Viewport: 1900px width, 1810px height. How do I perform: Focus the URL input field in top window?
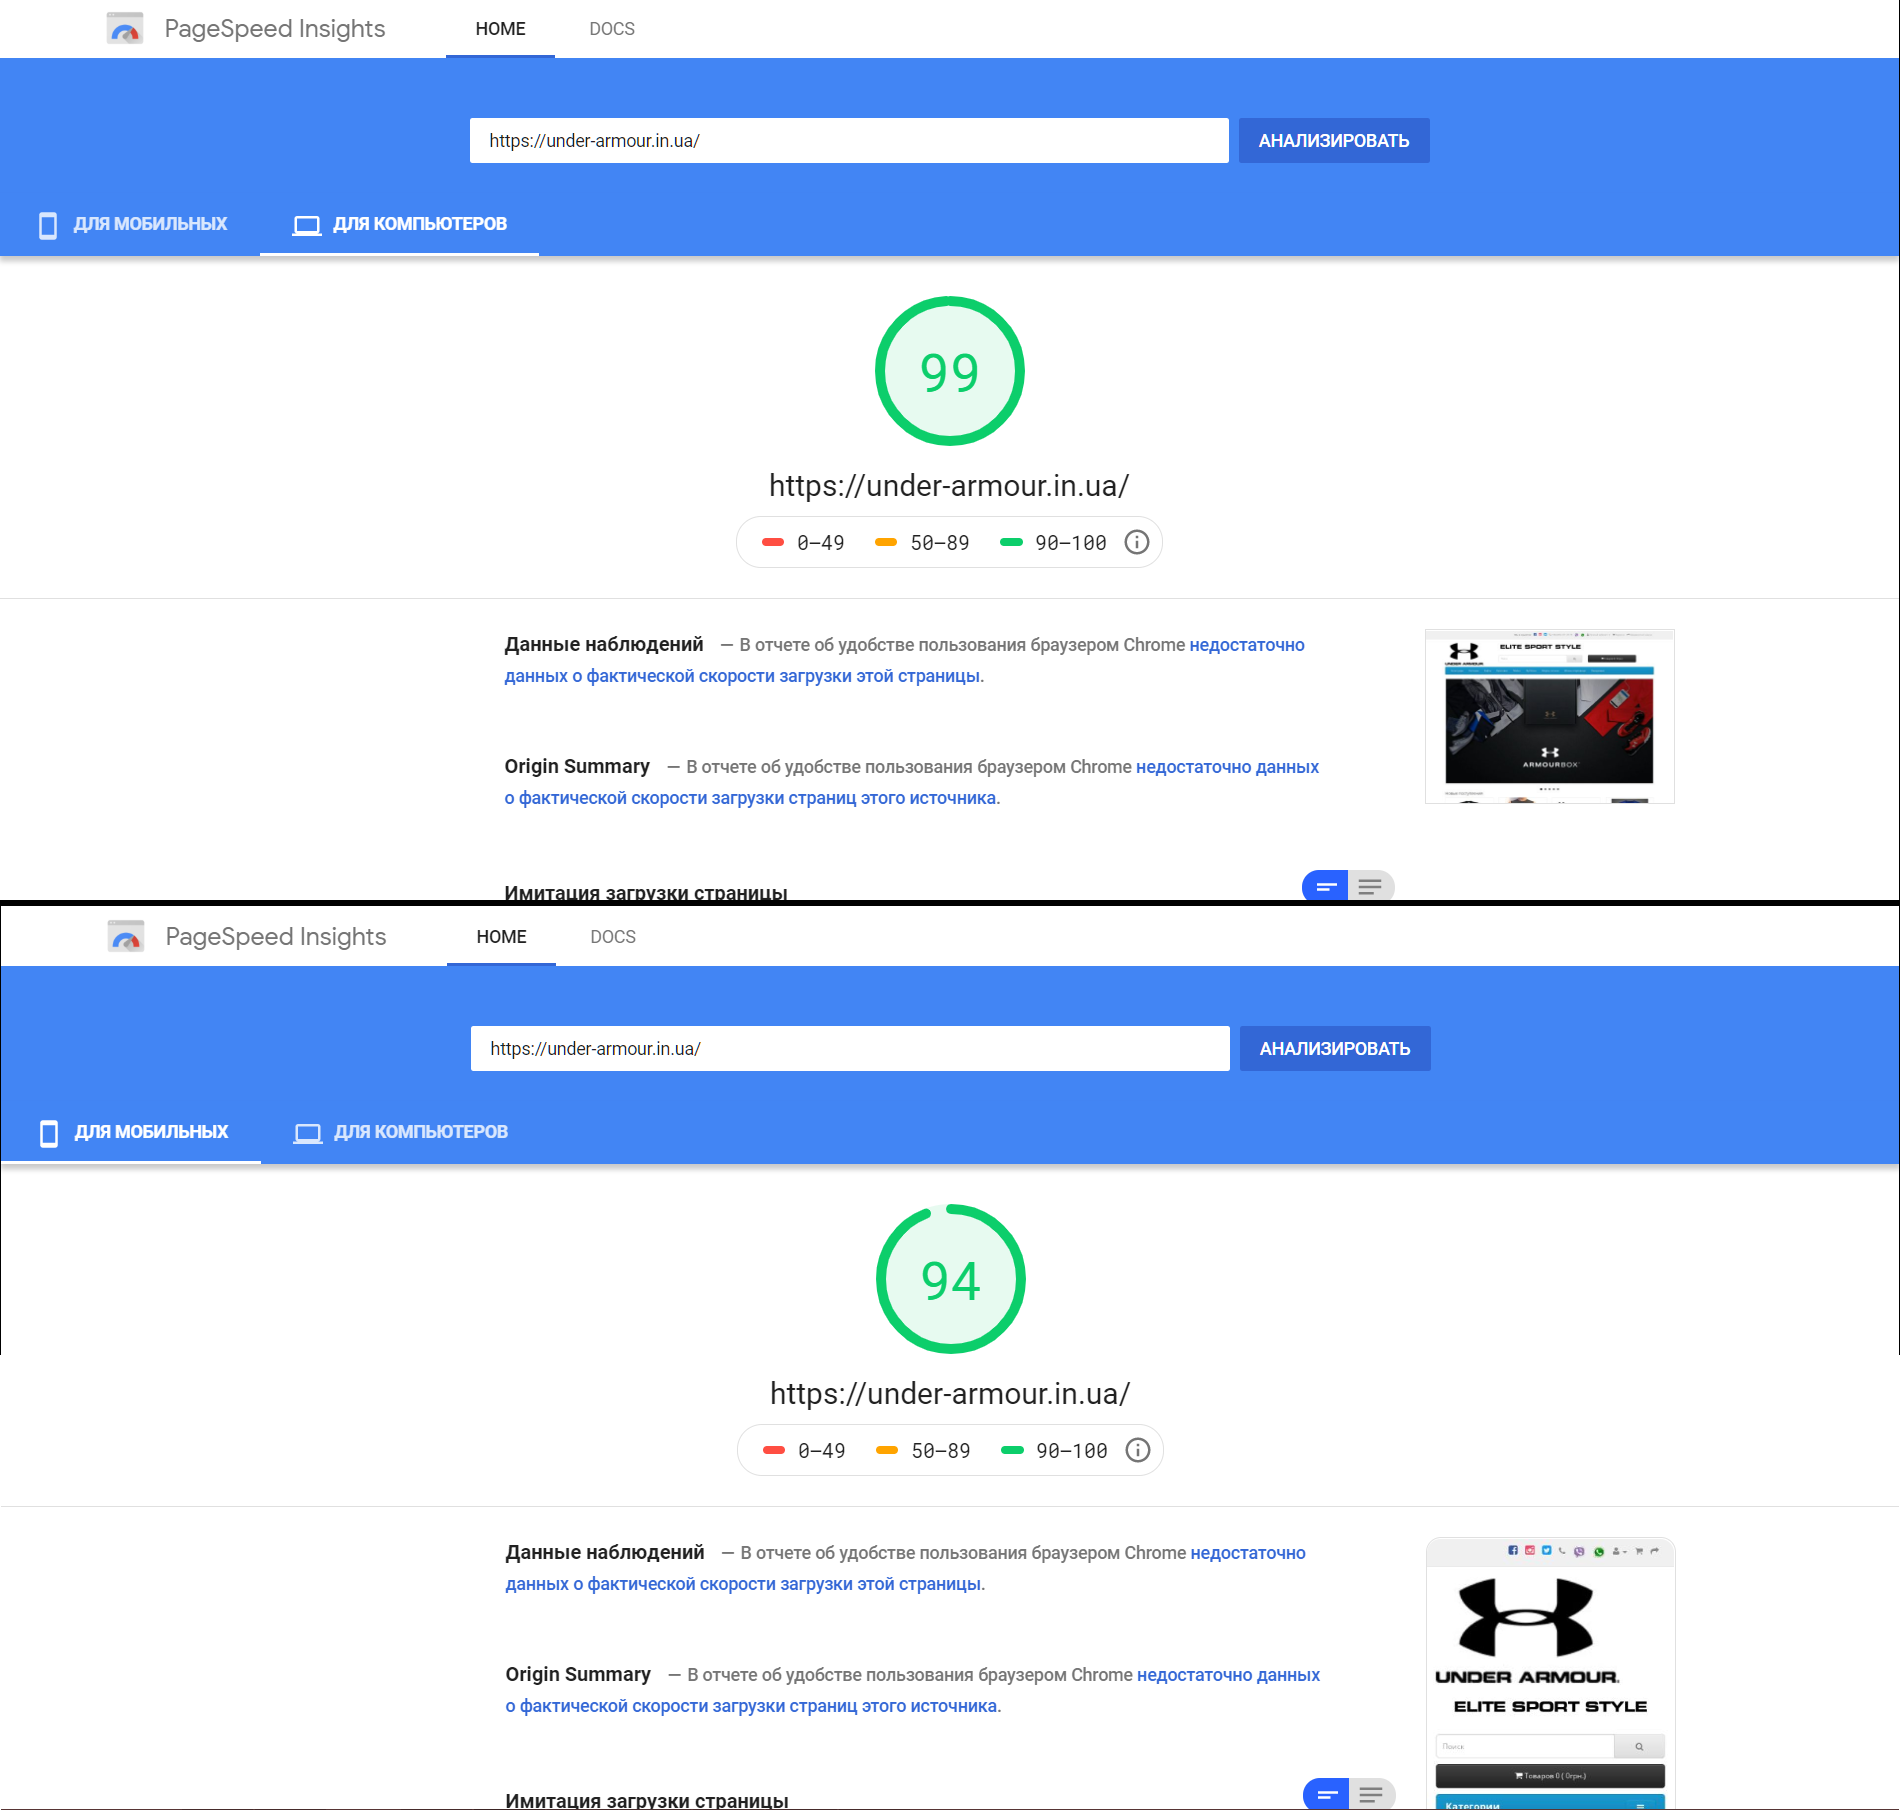pos(849,141)
